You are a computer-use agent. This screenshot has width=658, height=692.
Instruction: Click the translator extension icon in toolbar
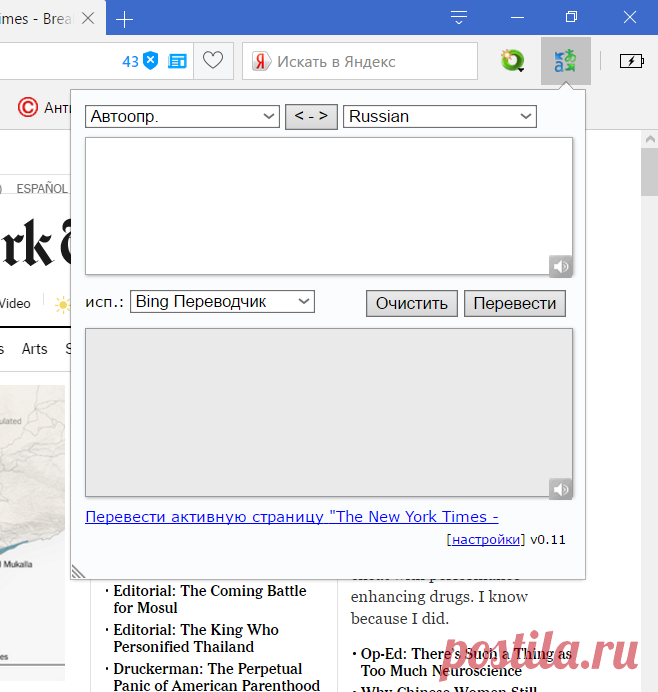[x=565, y=62]
